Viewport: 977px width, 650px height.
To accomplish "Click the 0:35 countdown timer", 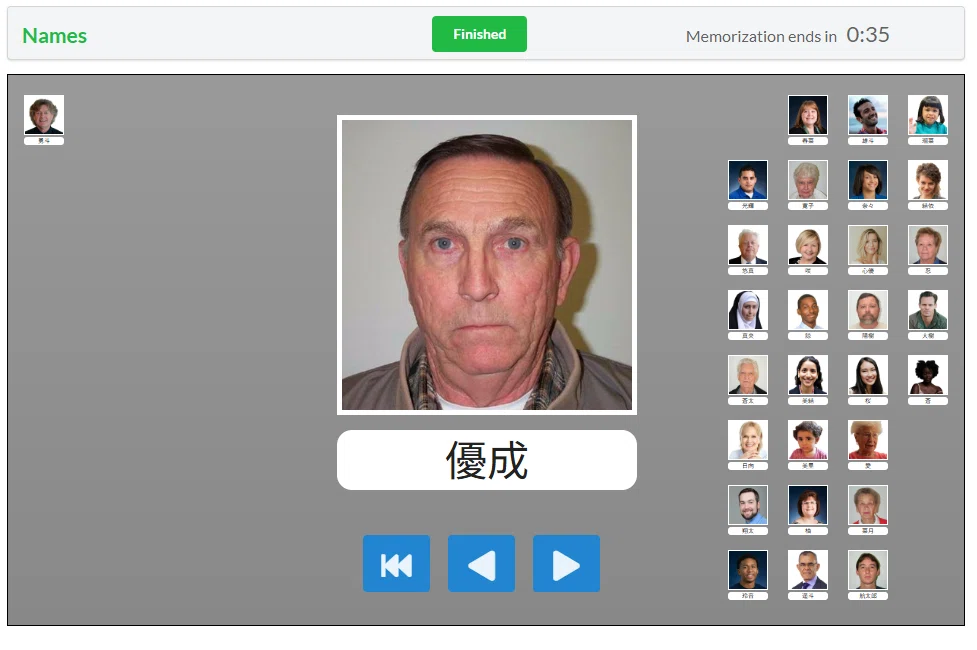I will tap(867, 35).
